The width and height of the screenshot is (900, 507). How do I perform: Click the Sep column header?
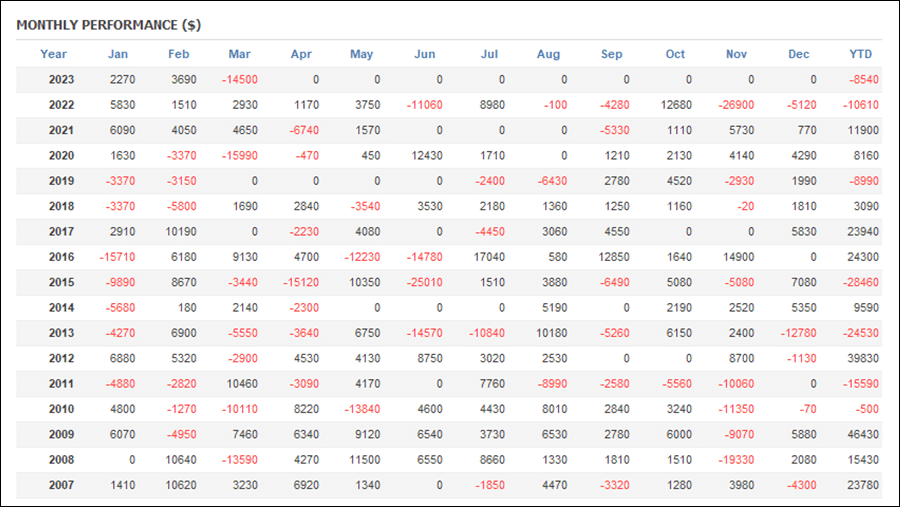click(611, 54)
